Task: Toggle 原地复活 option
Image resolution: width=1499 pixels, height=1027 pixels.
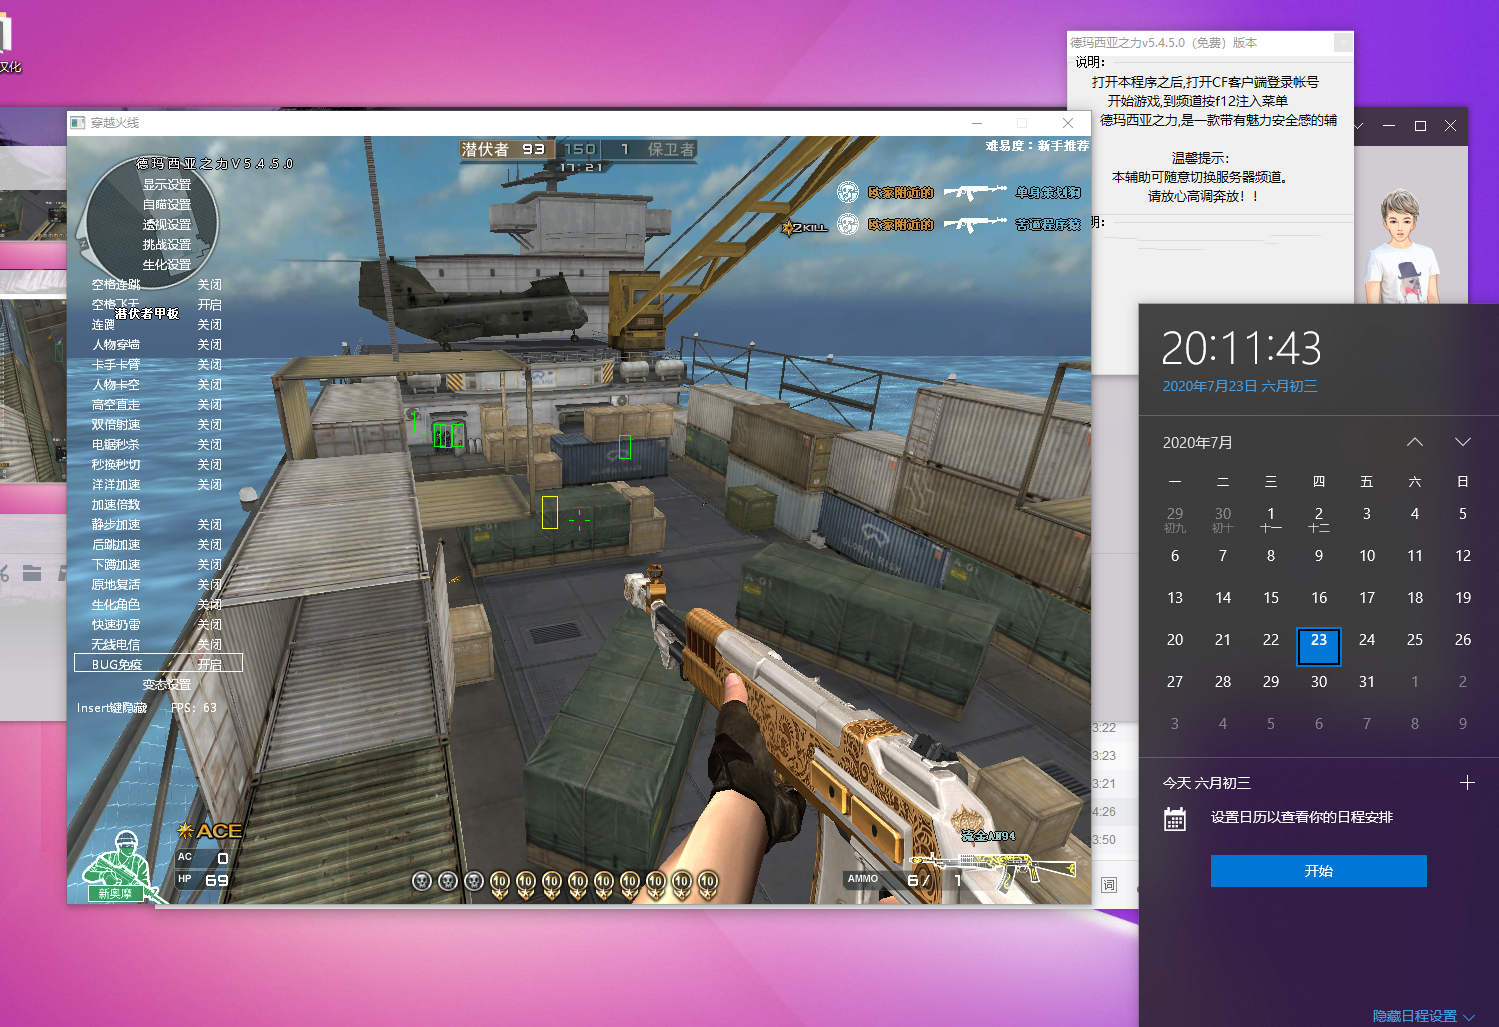Action: pos(157,585)
